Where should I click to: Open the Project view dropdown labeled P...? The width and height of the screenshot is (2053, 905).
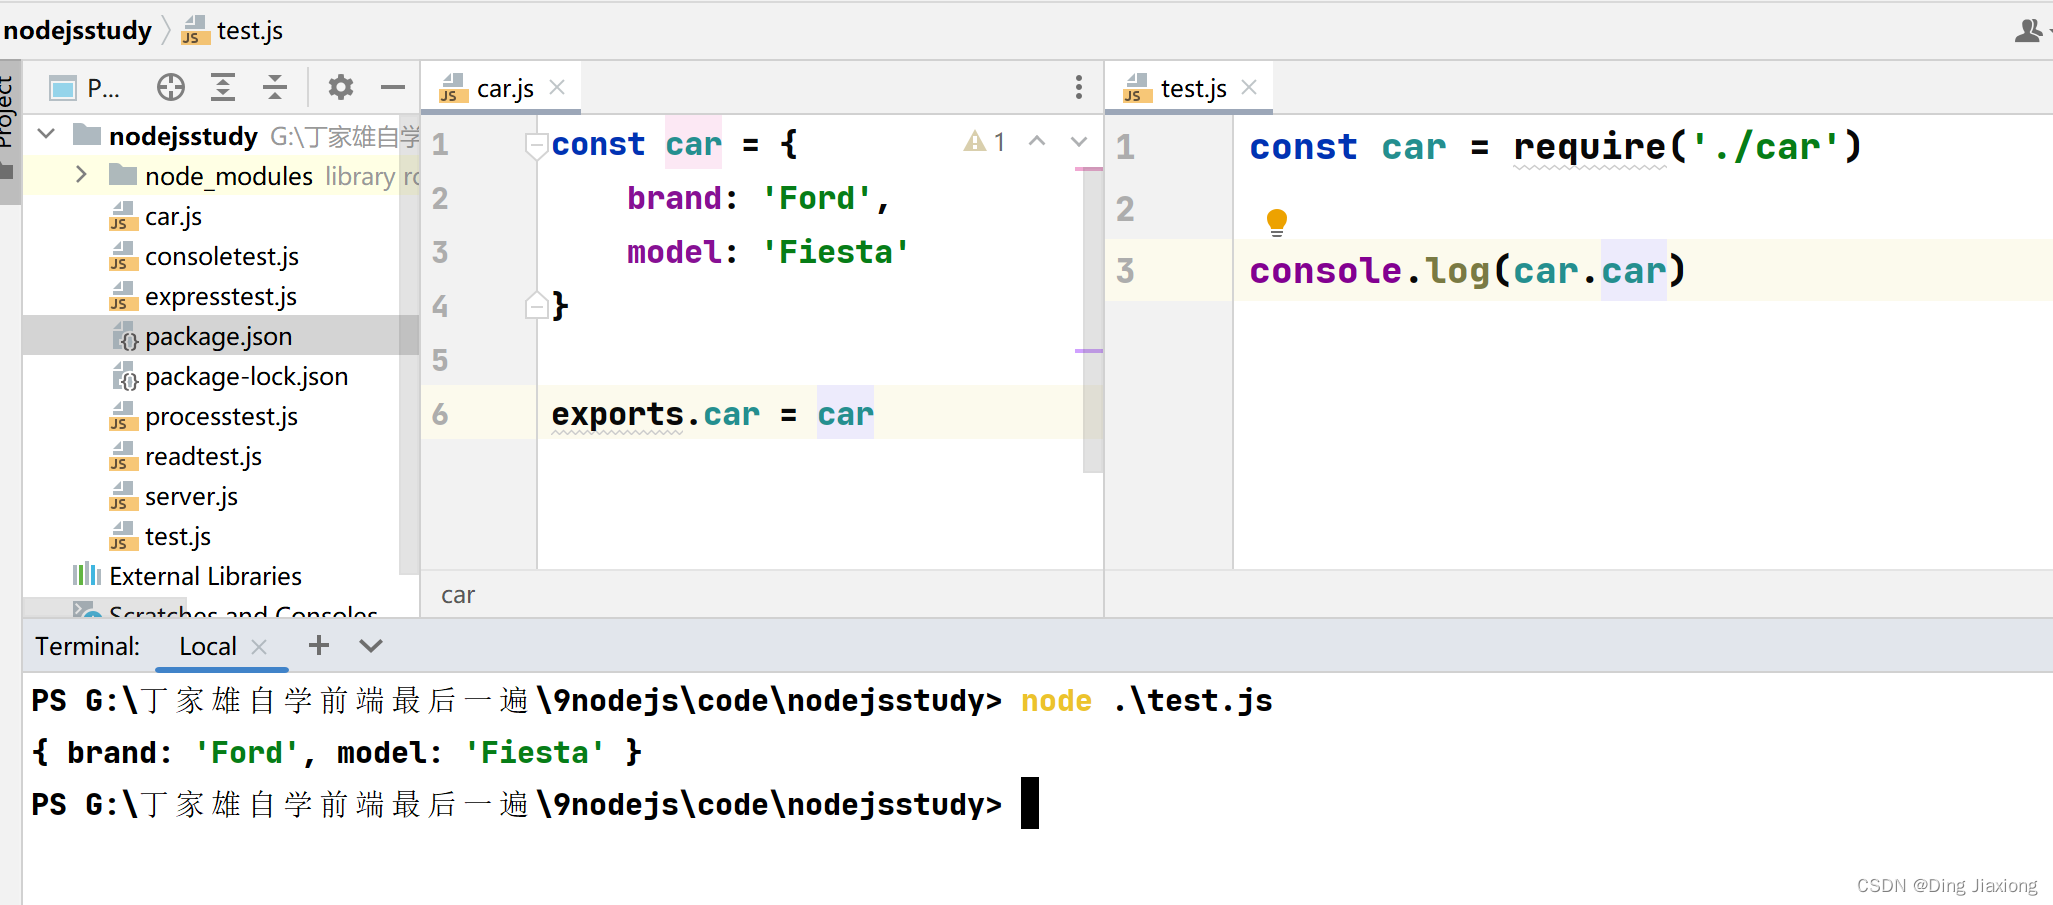point(85,88)
